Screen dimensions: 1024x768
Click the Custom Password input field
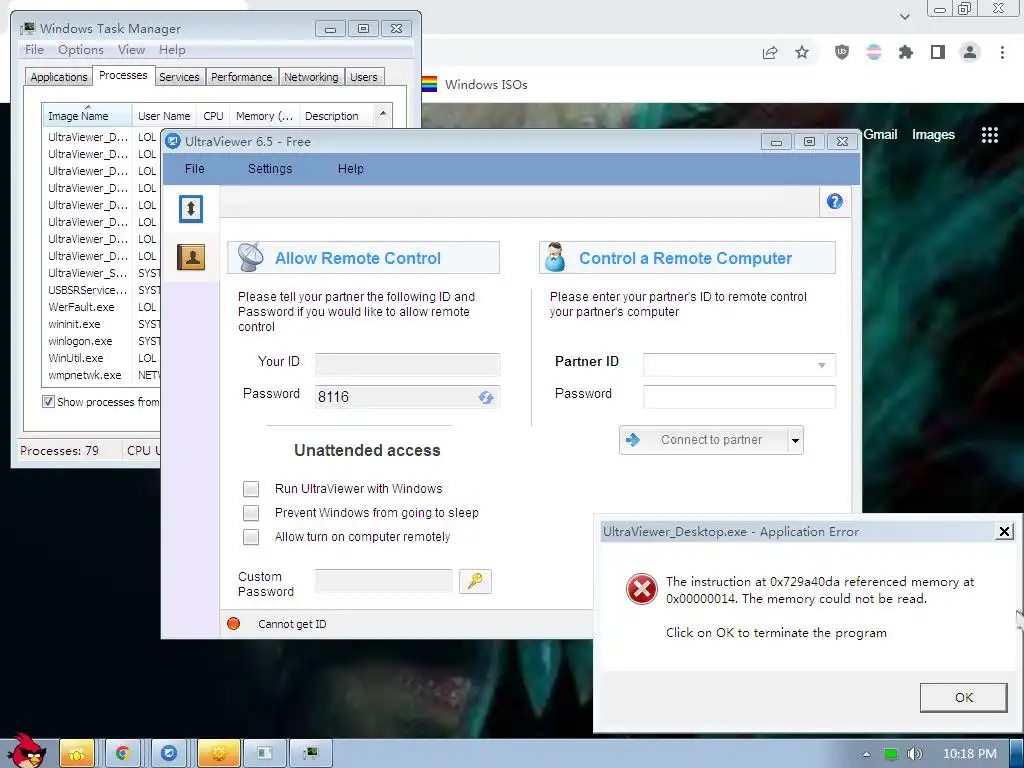pos(383,581)
